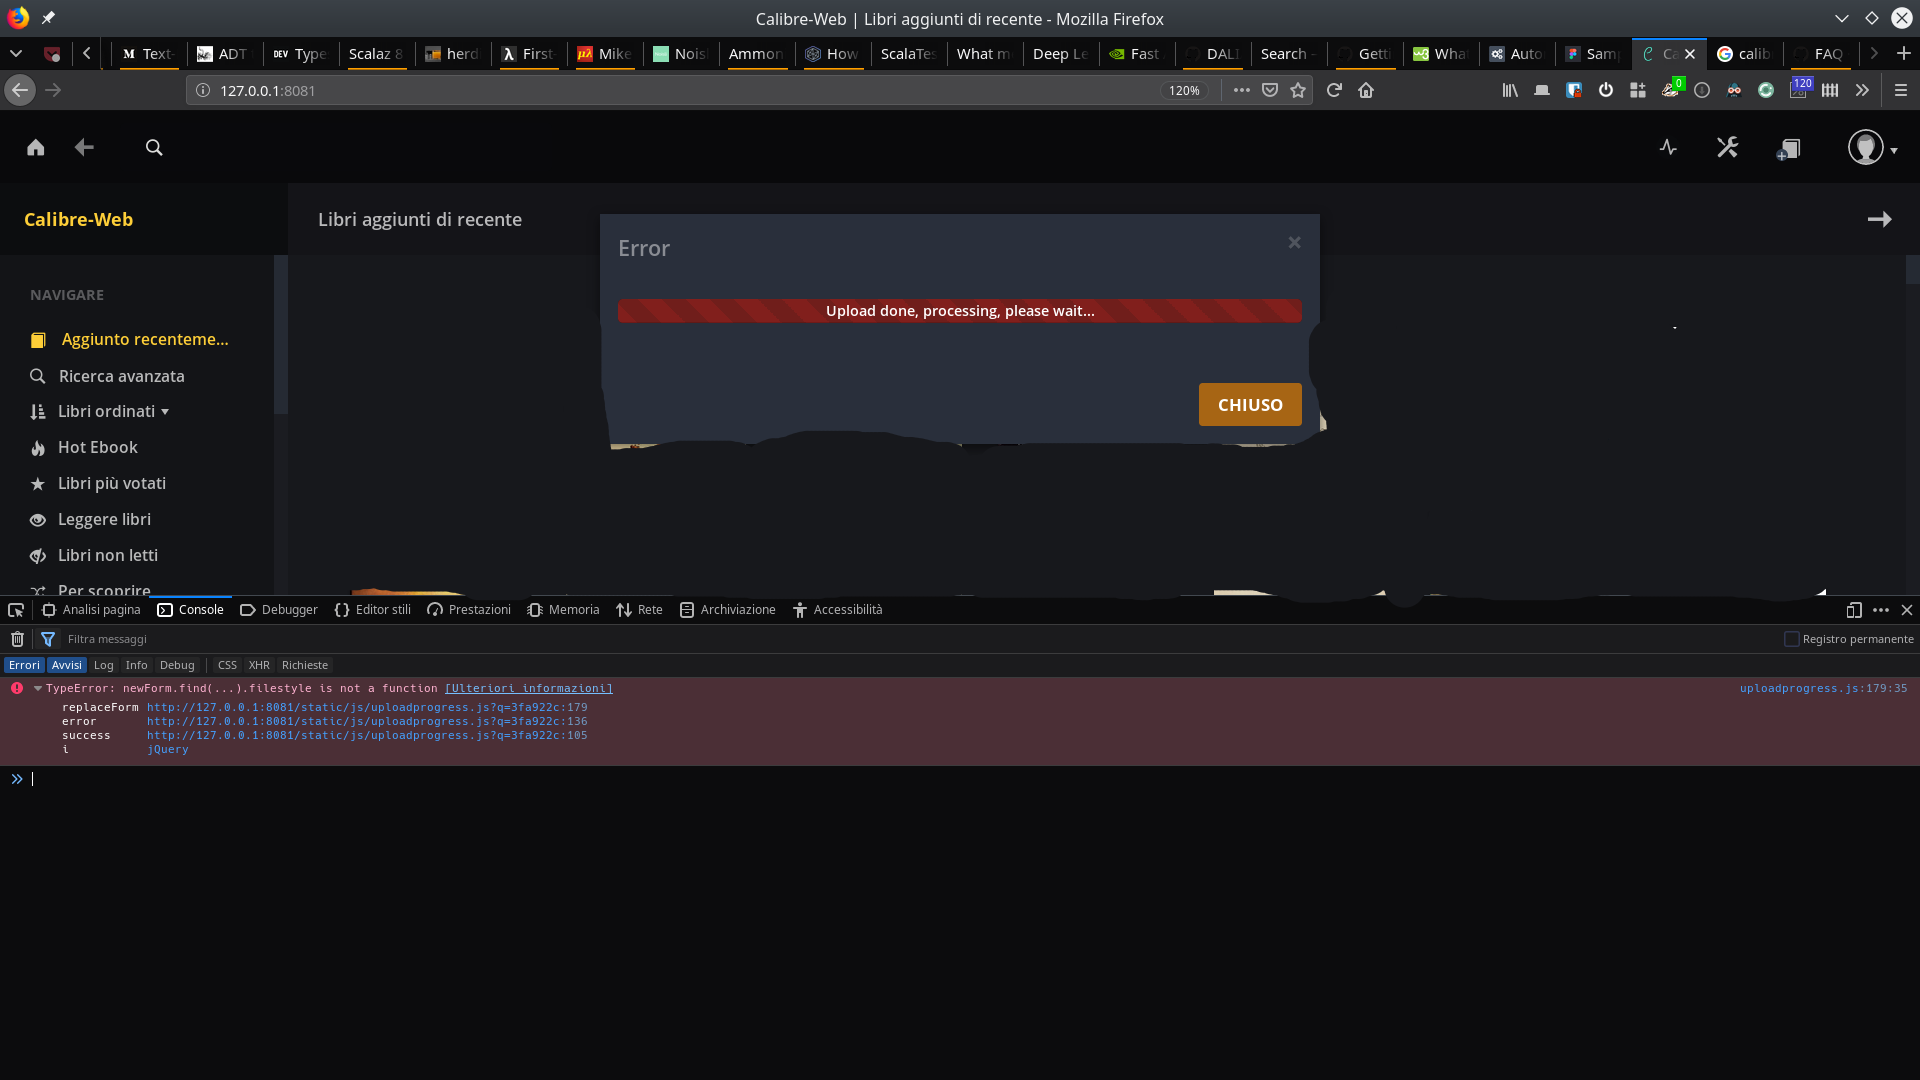Viewport: 1920px width, 1080px height.
Task: Toggle the Avvisi filter
Action: [x=67, y=665]
